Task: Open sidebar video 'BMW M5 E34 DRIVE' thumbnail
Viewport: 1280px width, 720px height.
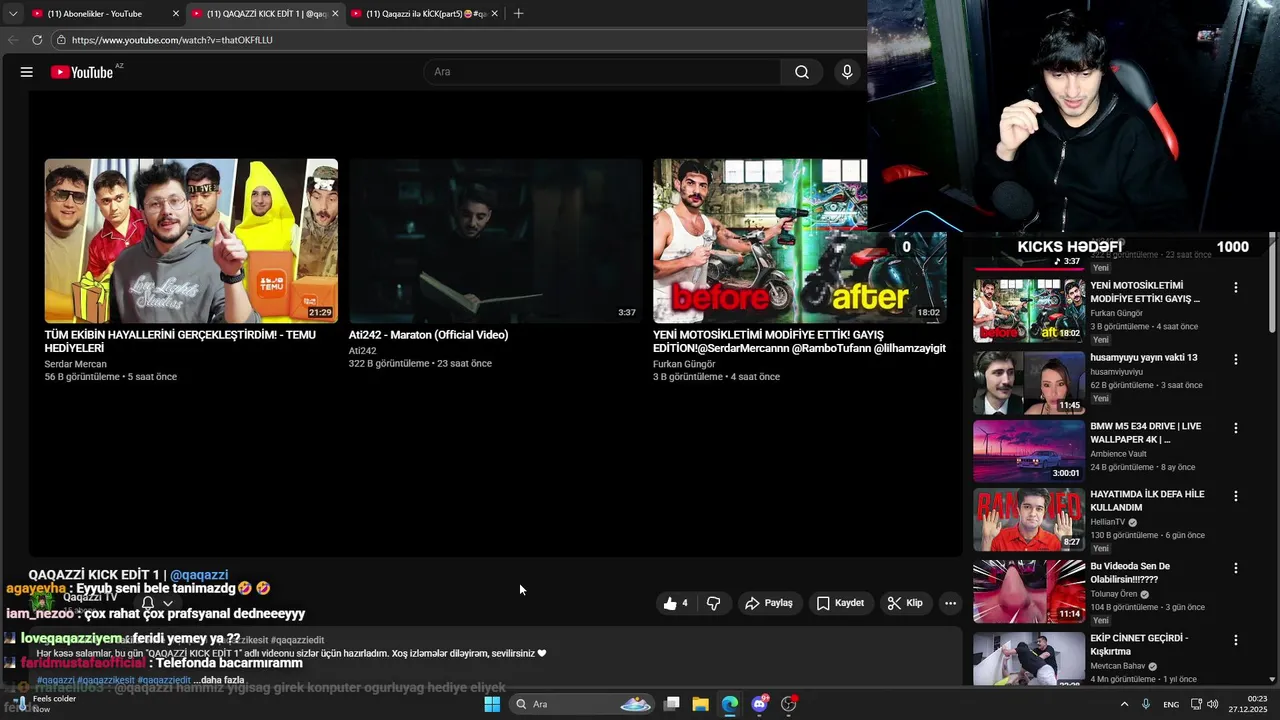Action: click(x=1029, y=451)
